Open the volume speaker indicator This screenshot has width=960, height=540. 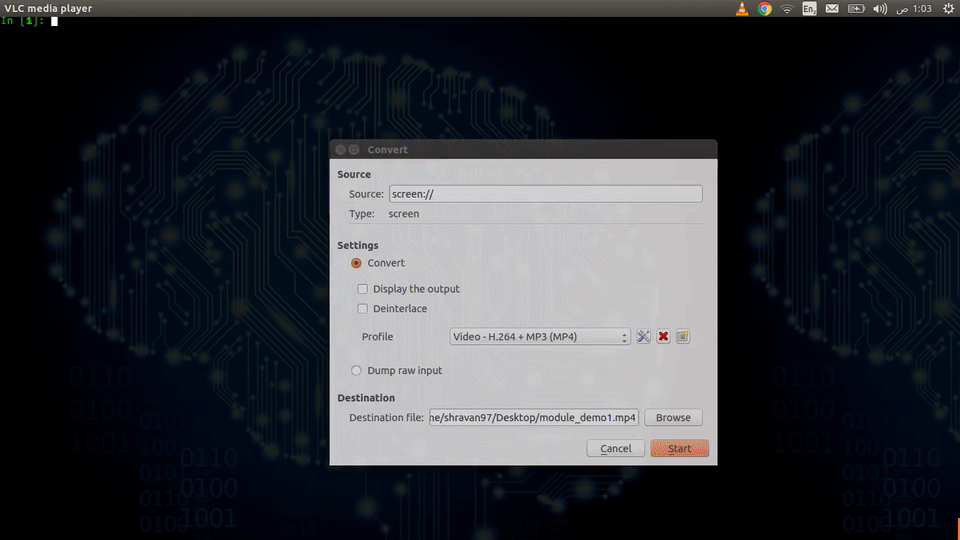tap(880, 9)
